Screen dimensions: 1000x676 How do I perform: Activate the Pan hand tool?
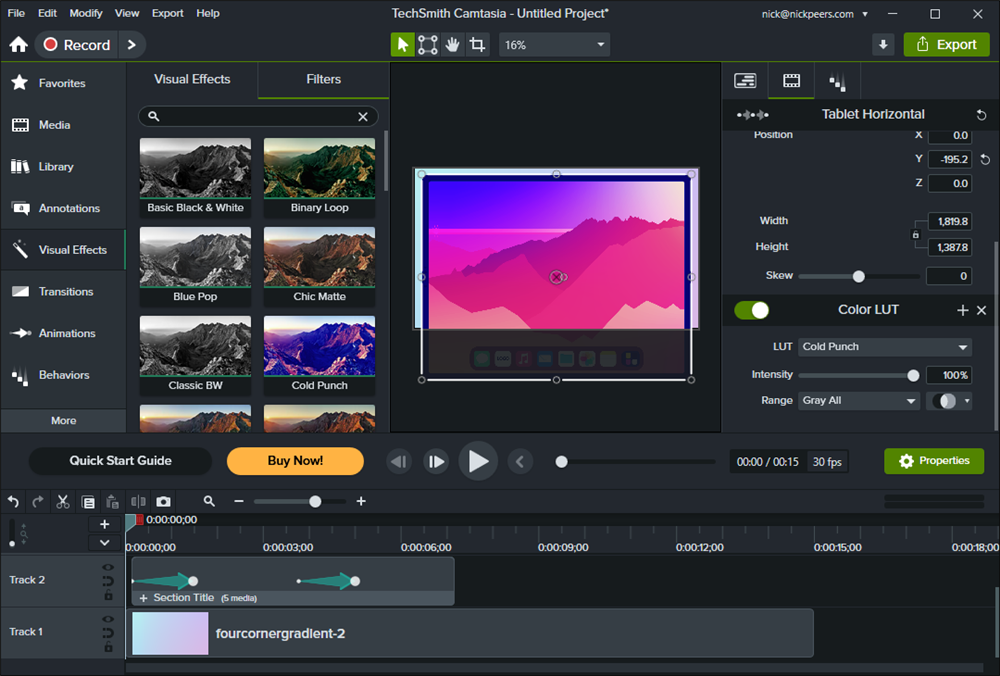453,45
